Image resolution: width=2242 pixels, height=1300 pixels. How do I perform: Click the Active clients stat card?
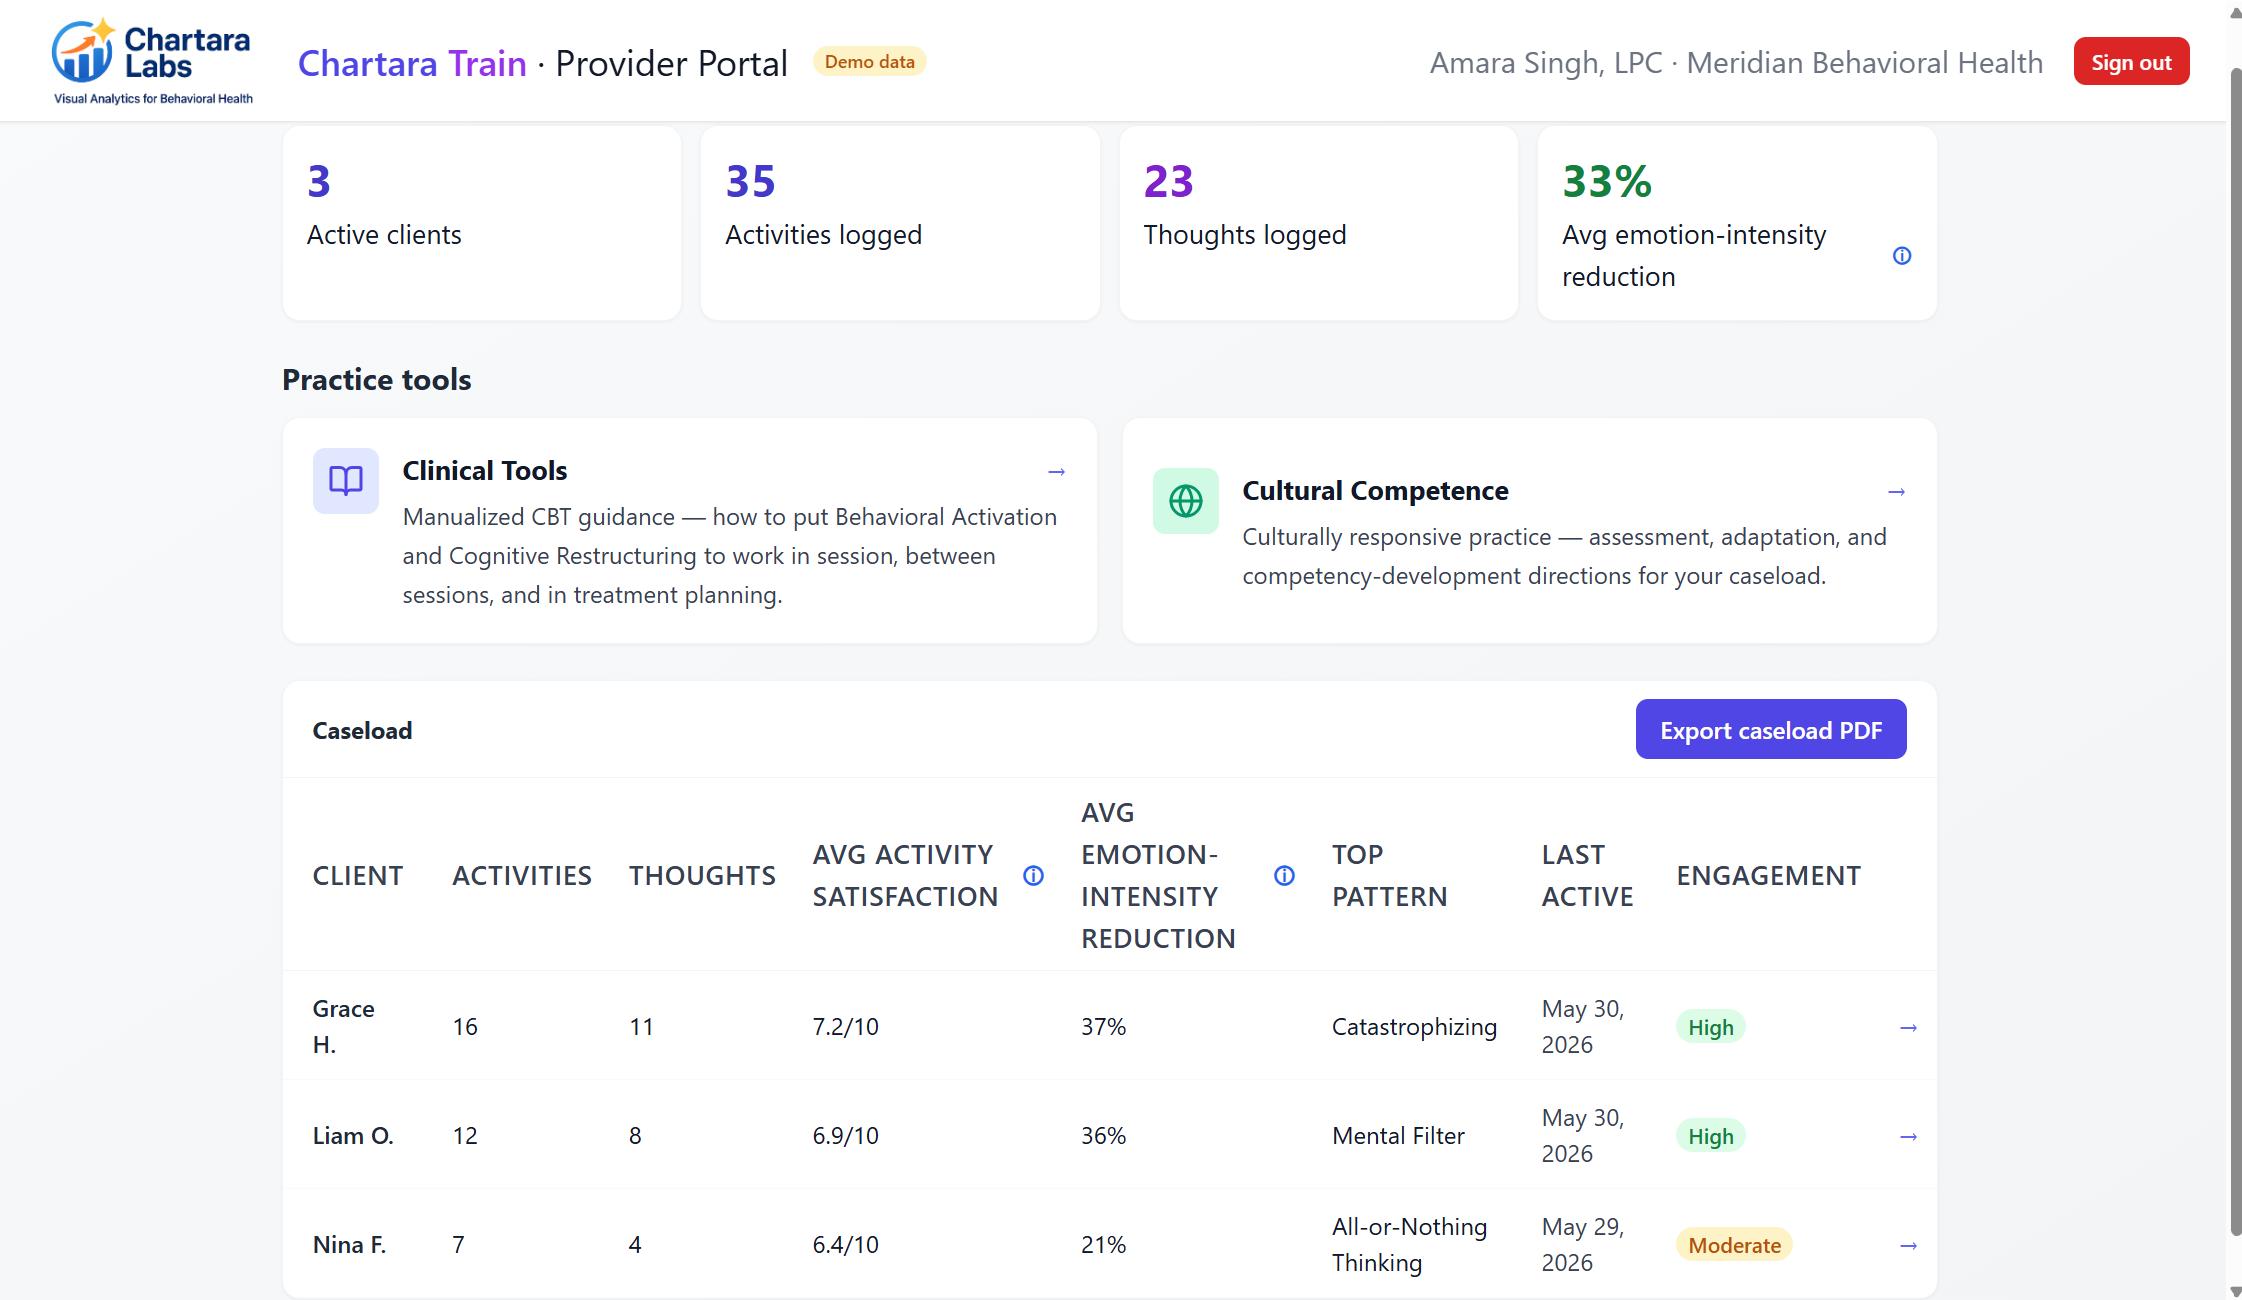click(482, 223)
